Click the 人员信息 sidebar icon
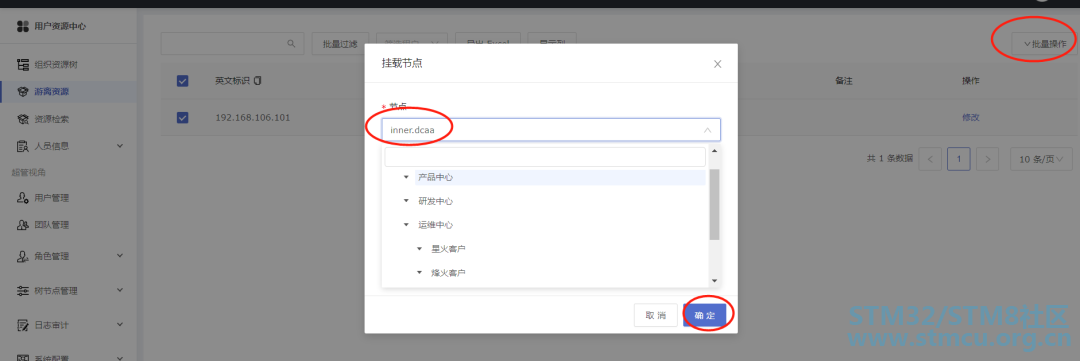The width and height of the screenshot is (1080, 361). (x=23, y=146)
